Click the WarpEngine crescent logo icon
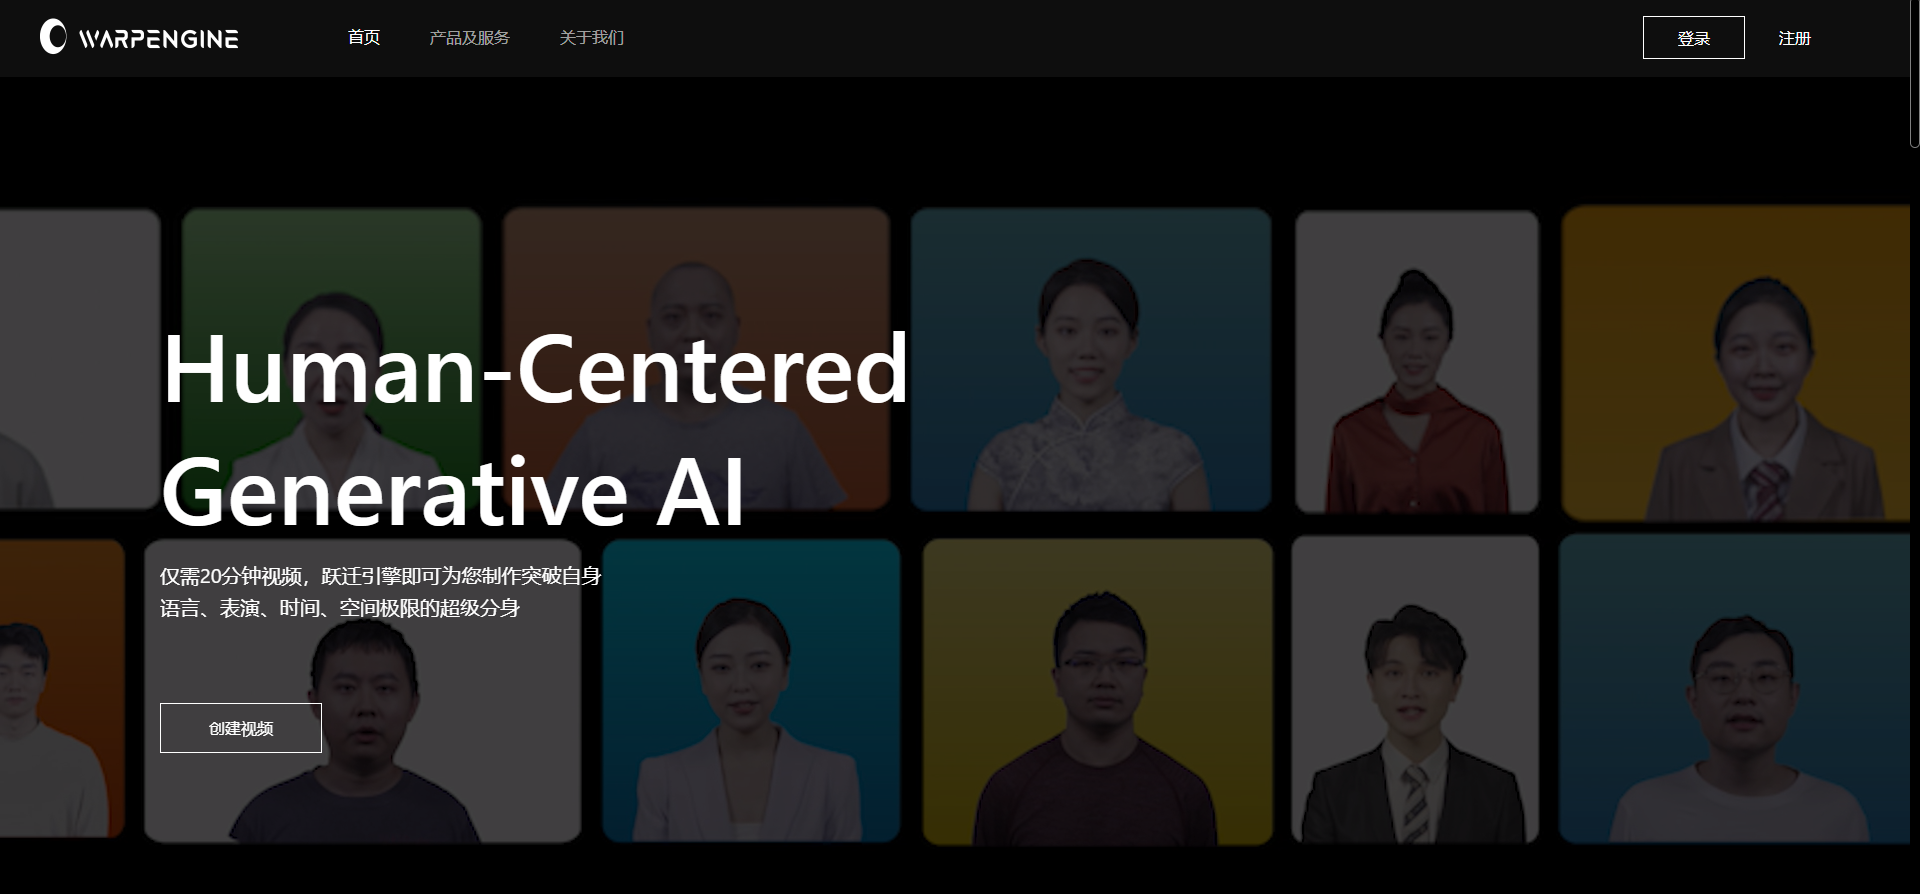The height and width of the screenshot is (894, 1920). coord(53,37)
